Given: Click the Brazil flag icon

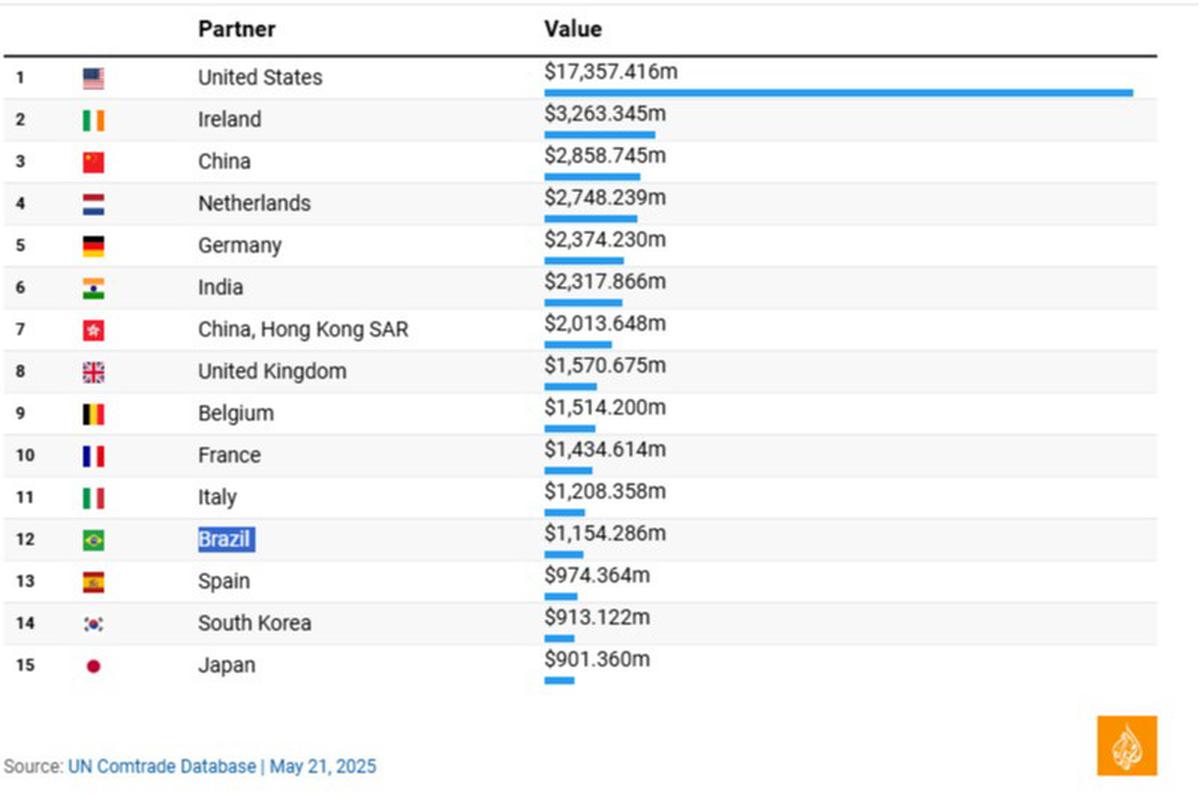Looking at the screenshot, I should [x=93, y=540].
